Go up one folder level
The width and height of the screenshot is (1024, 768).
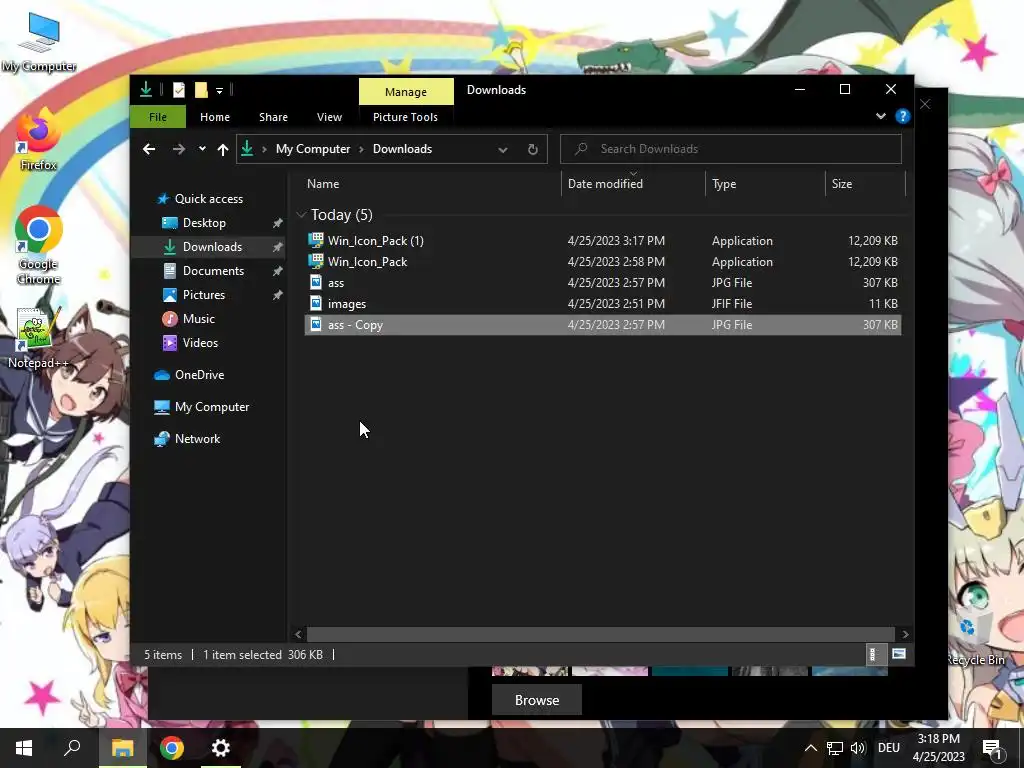coord(223,150)
